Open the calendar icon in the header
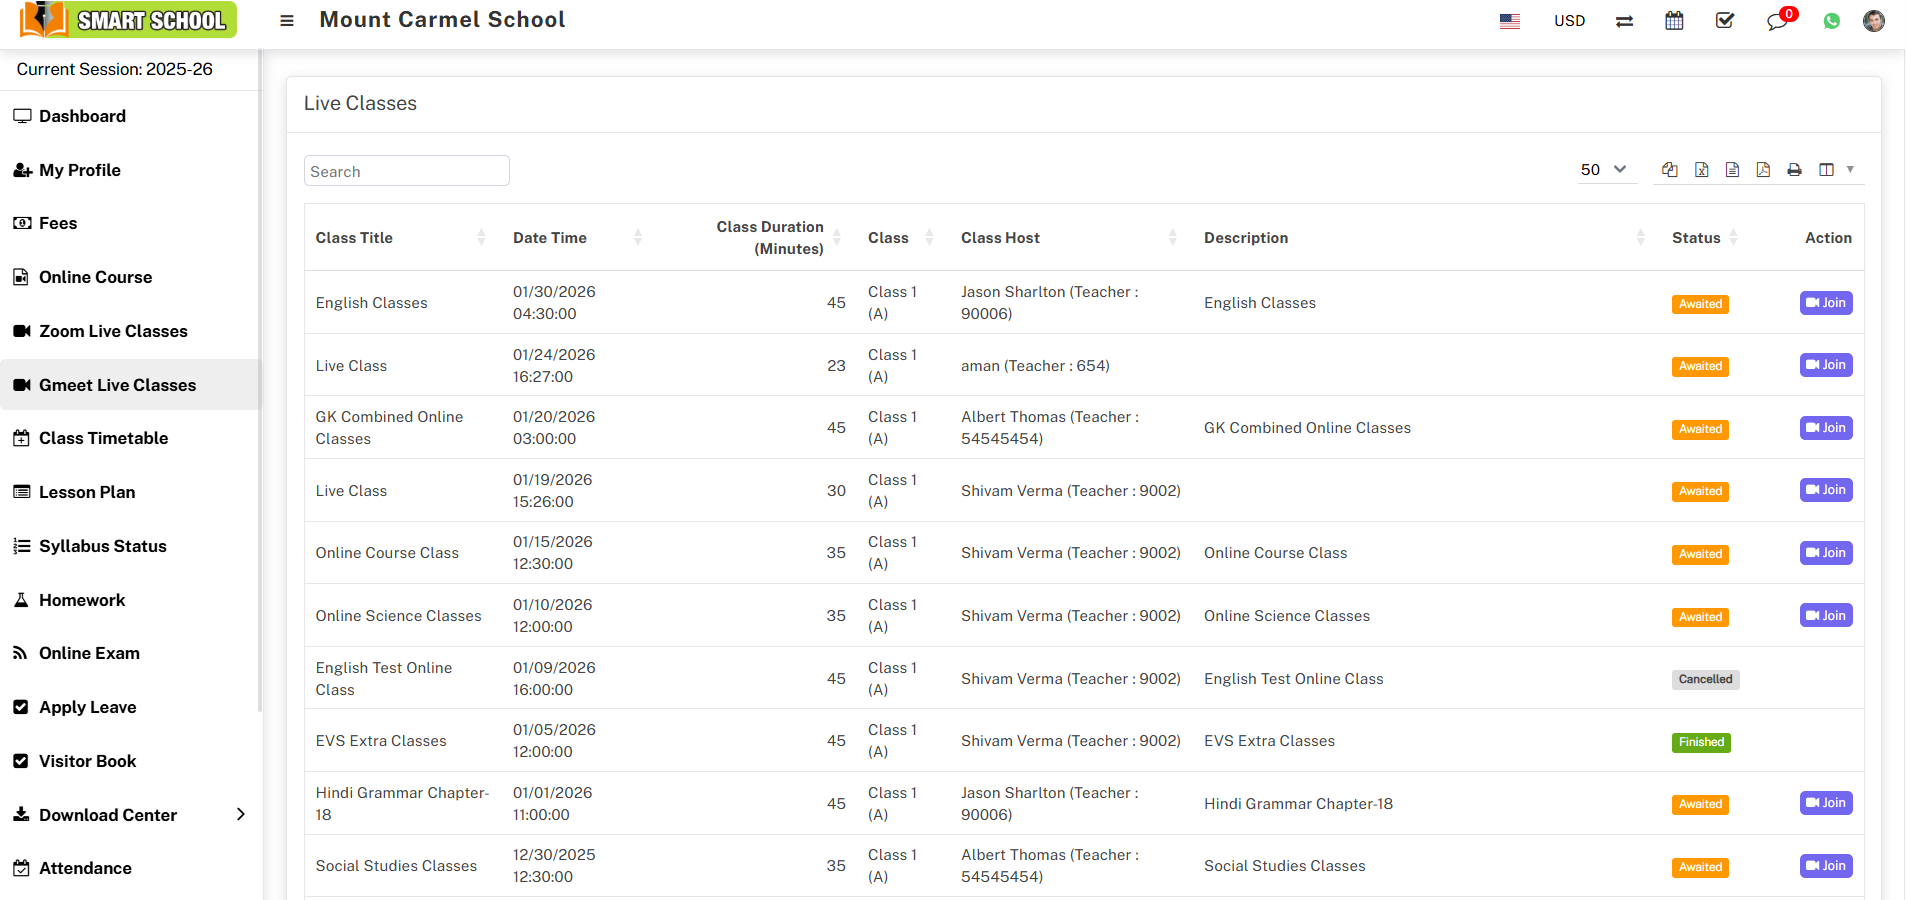Image resolution: width=1906 pixels, height=900 pixels. point(1674,21)
